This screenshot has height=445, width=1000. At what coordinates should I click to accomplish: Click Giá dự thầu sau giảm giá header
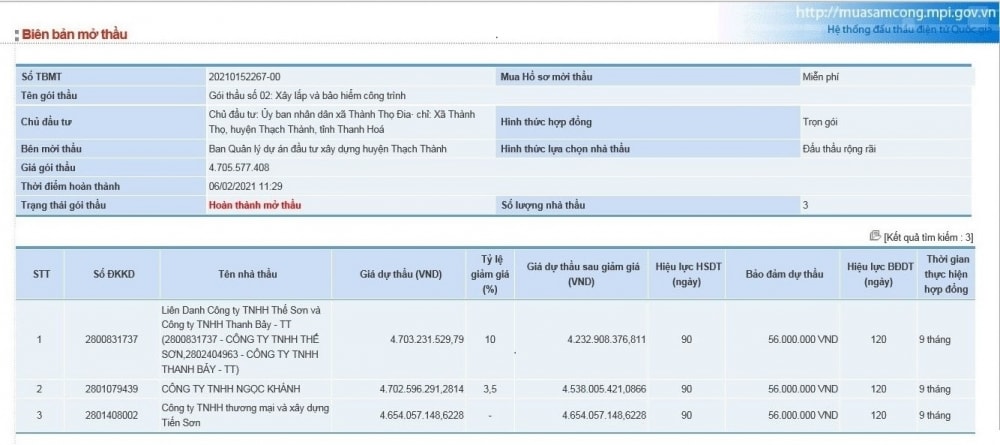click(x=582, y=274)
